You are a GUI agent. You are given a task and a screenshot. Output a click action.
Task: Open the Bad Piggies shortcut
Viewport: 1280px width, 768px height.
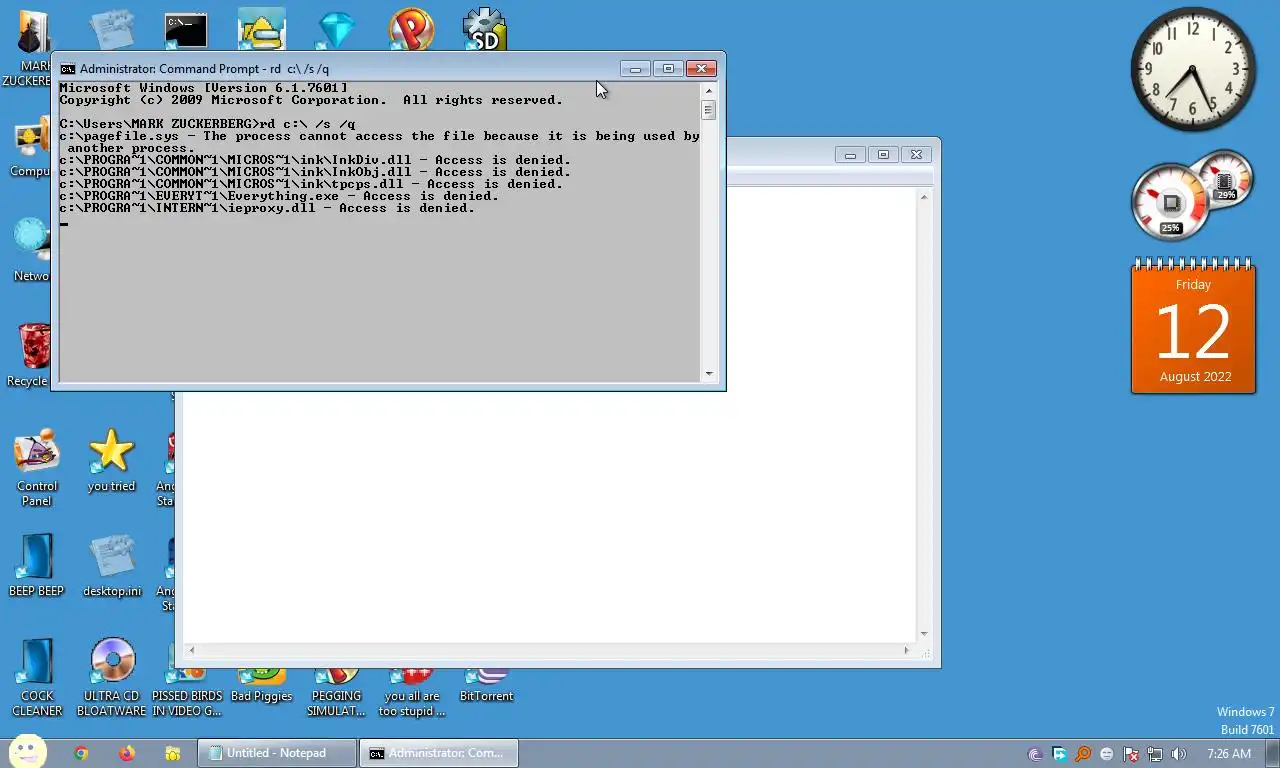click(261, 686)
